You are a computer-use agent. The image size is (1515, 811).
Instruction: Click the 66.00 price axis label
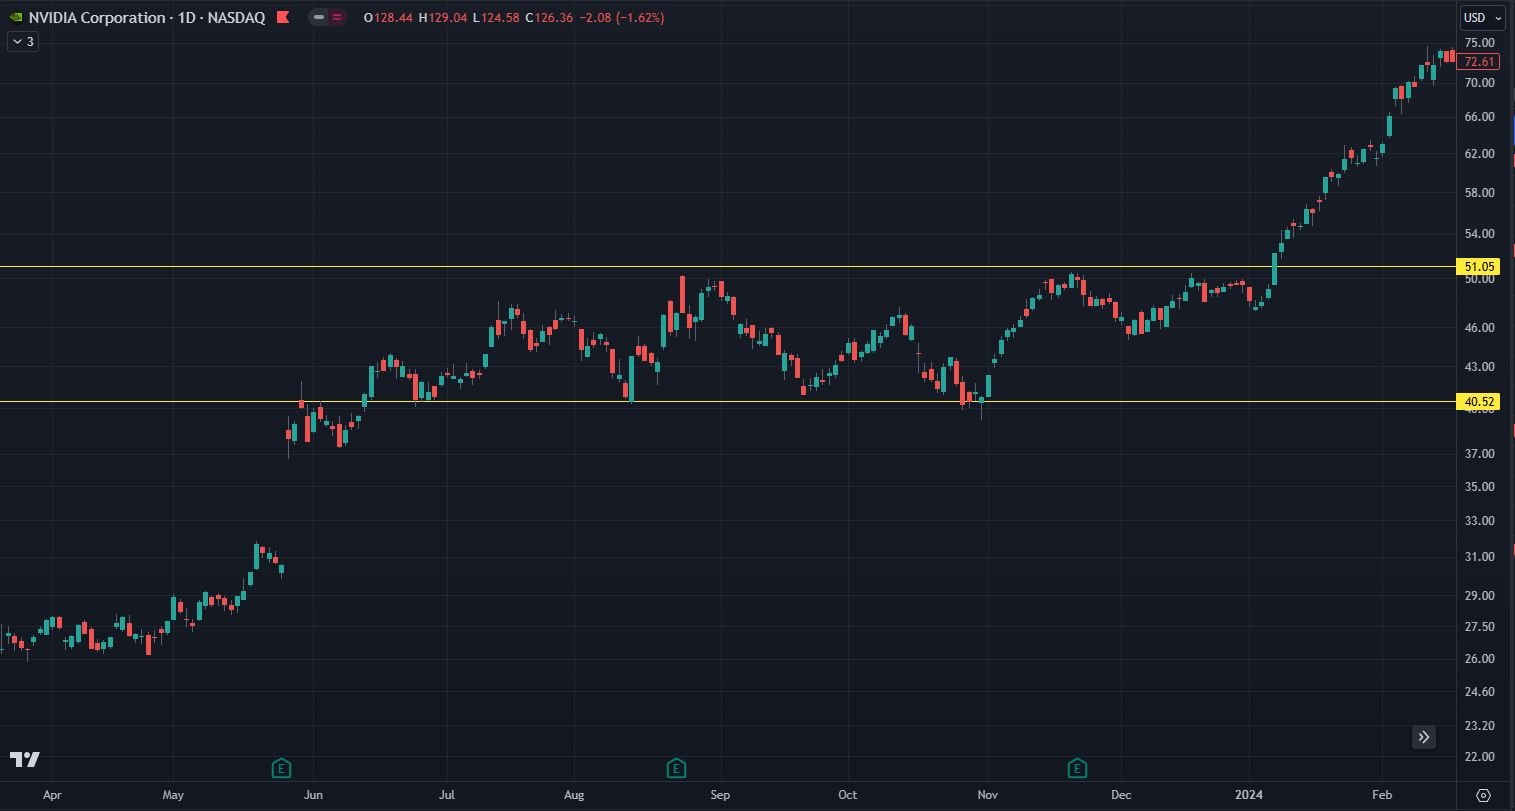click(x=1479, y=117)
